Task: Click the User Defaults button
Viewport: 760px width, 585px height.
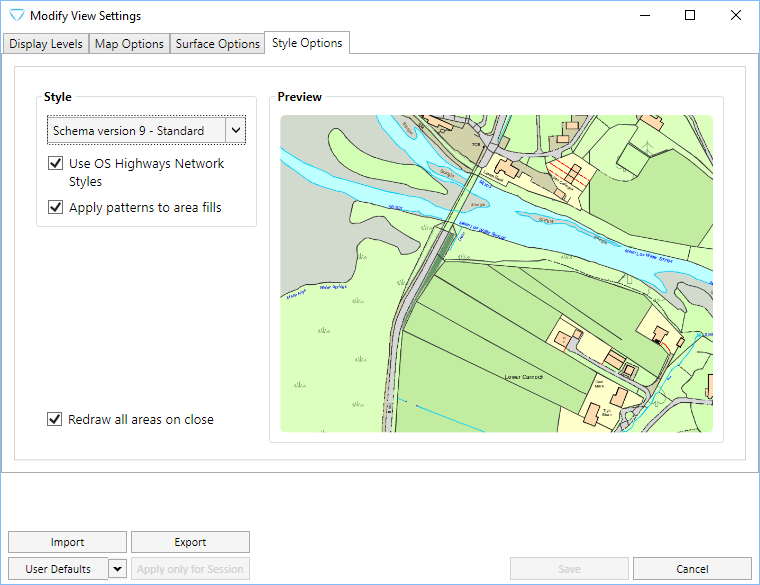Action: (58, 569)
